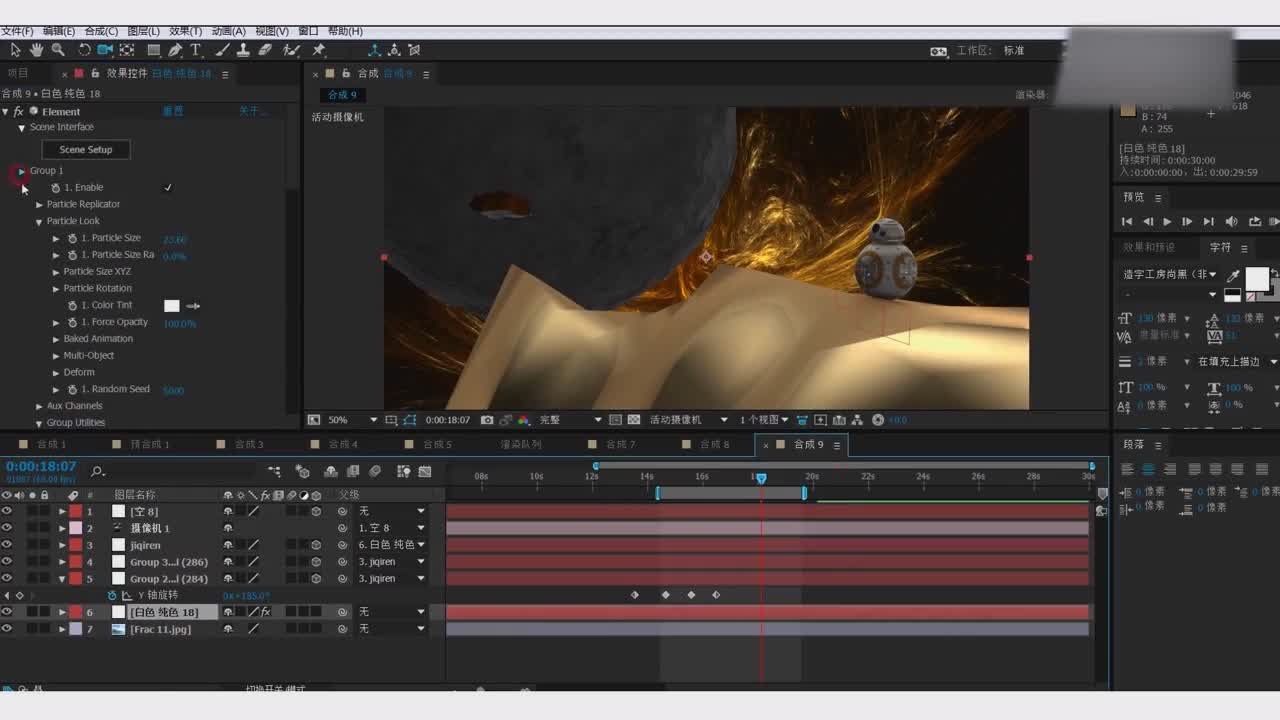
Task: Collapse layer 5 Group 2 (284) triangle
Action: tap(62, 579)
